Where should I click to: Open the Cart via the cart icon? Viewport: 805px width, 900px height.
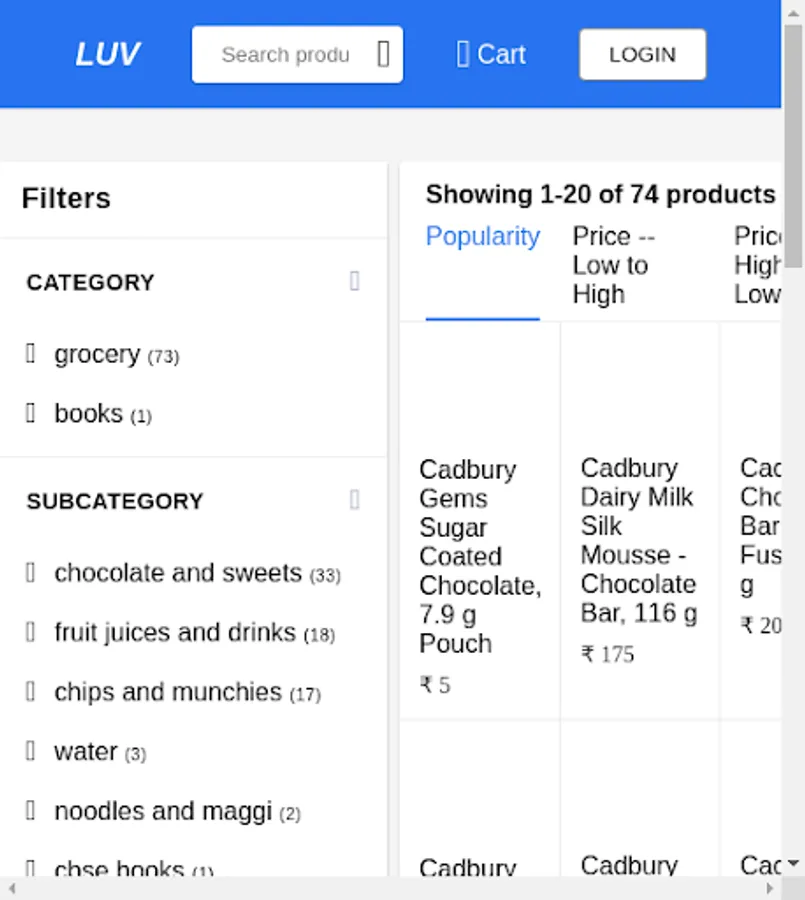tap(463, 54)
